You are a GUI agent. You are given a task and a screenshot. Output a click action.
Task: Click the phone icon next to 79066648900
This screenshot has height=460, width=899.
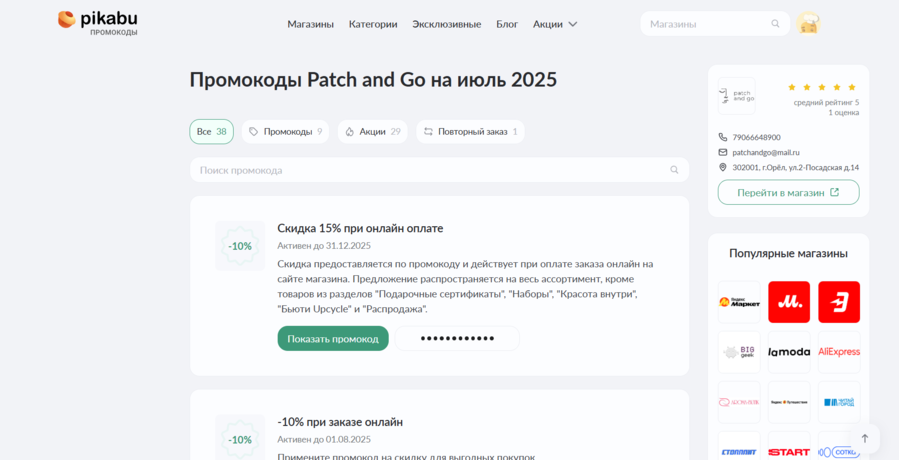click(722, 137)
